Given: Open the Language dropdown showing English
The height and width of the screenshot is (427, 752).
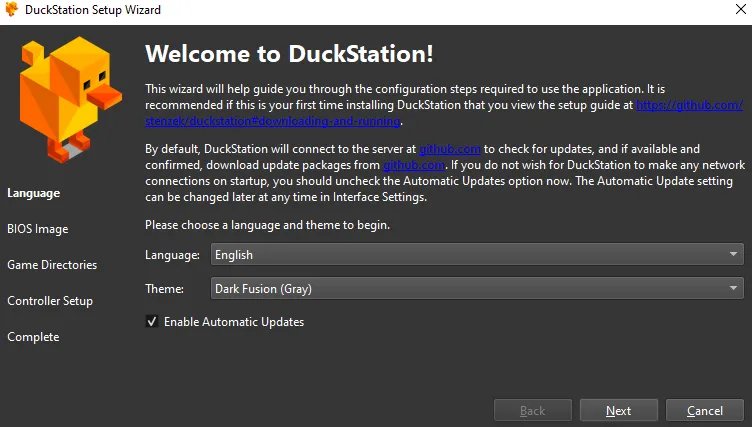Looking at the screenshot, I should [x=477, y=254].
